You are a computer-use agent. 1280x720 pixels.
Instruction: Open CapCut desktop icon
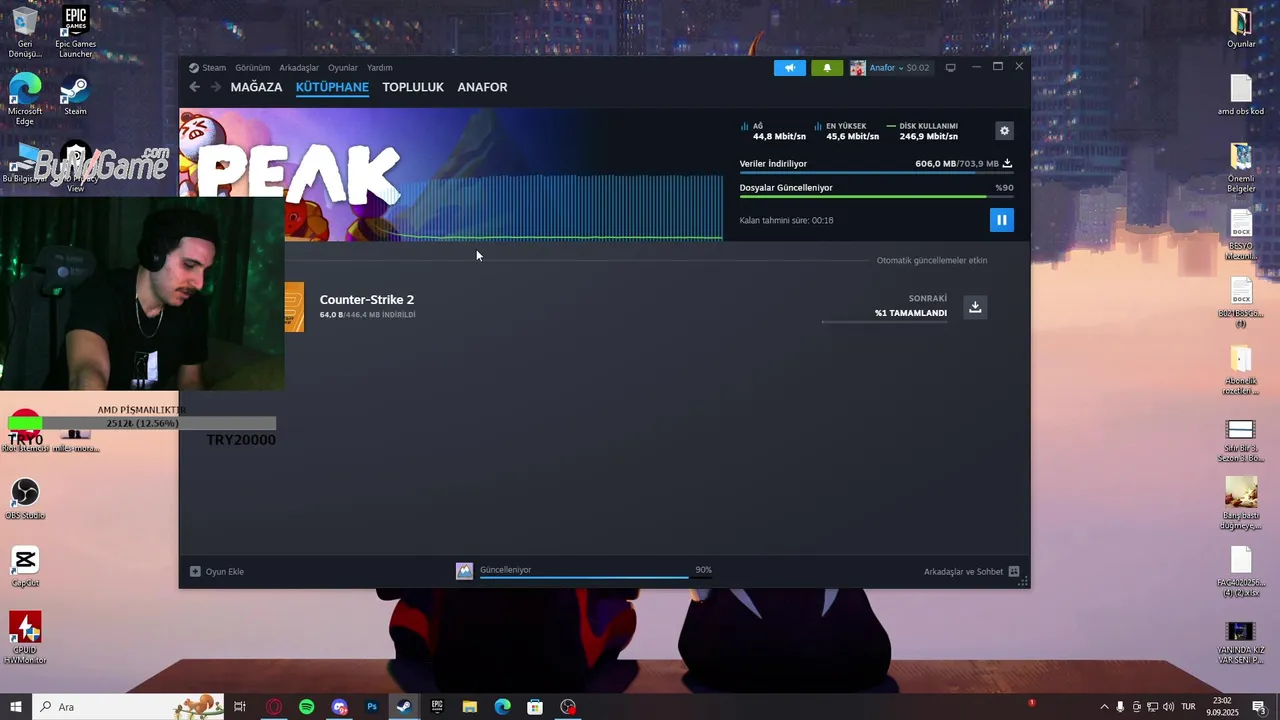click(x=25, y=567)
